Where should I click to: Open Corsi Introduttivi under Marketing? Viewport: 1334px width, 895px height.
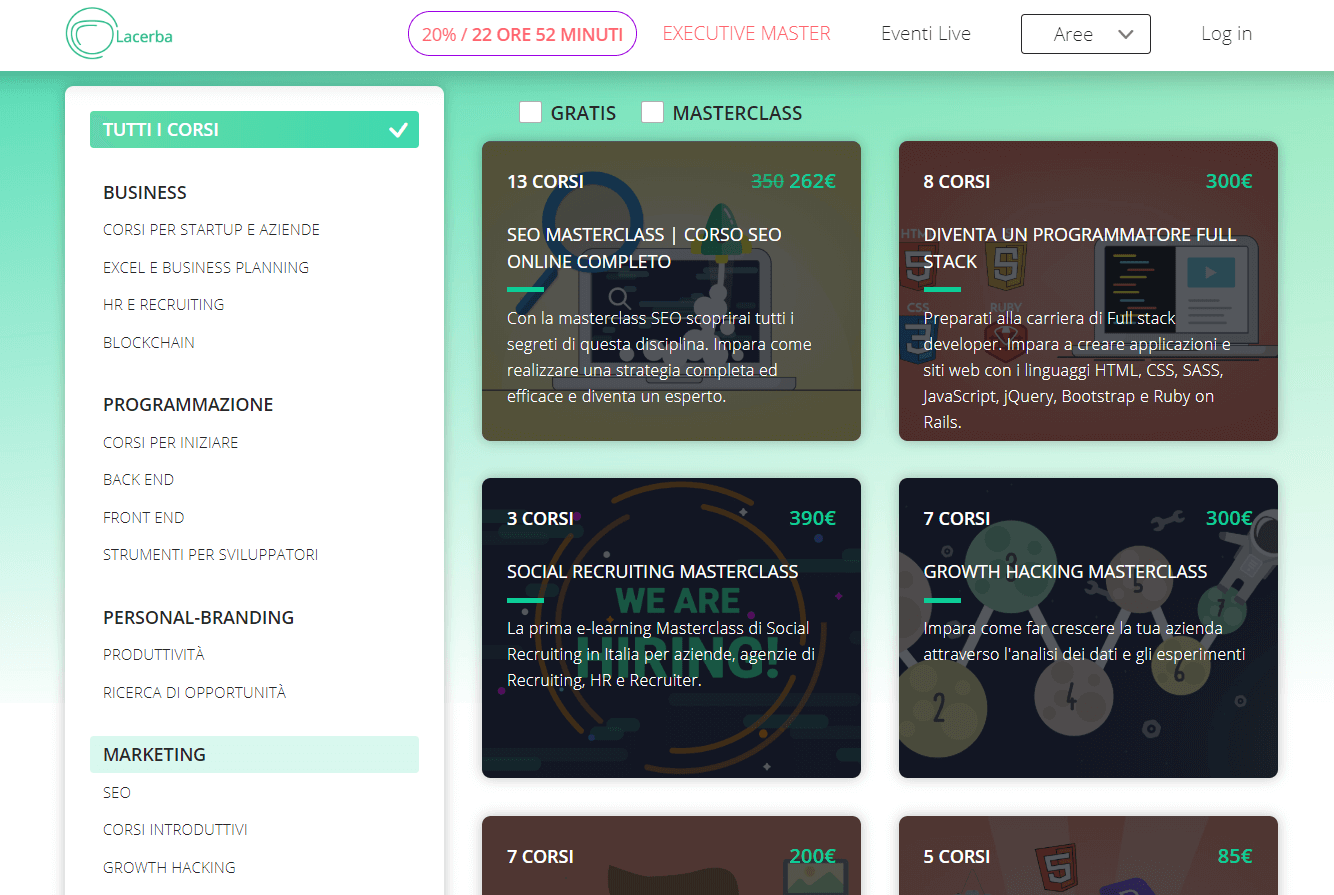pyautogui.click(x=175, y=830)
